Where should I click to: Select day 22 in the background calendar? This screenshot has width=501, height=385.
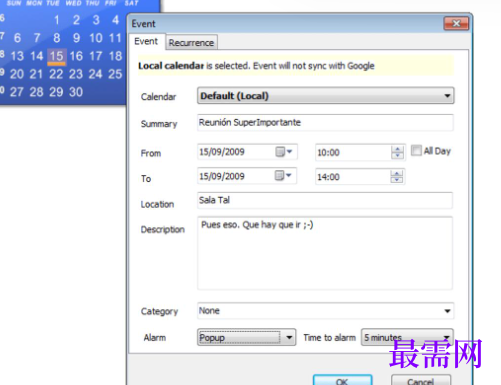[56, 74]
